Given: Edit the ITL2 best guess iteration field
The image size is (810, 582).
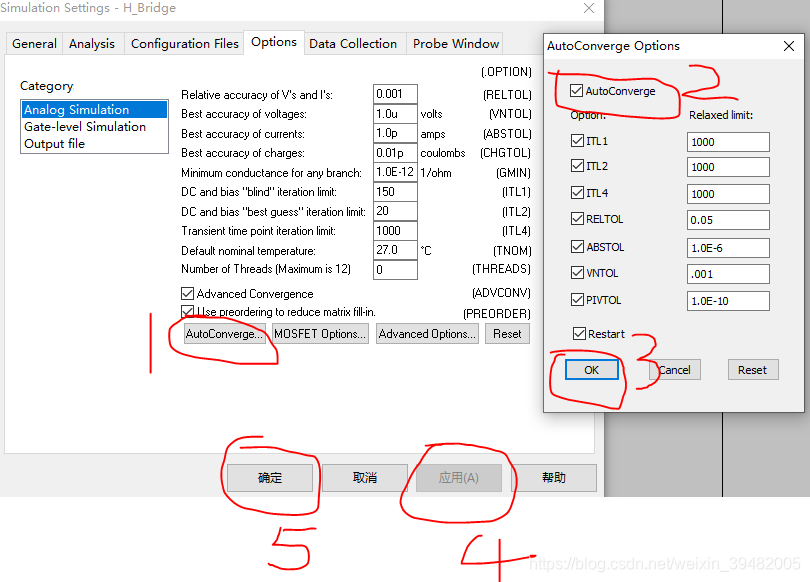Looking at the screenshot, I should coord(395,211).
